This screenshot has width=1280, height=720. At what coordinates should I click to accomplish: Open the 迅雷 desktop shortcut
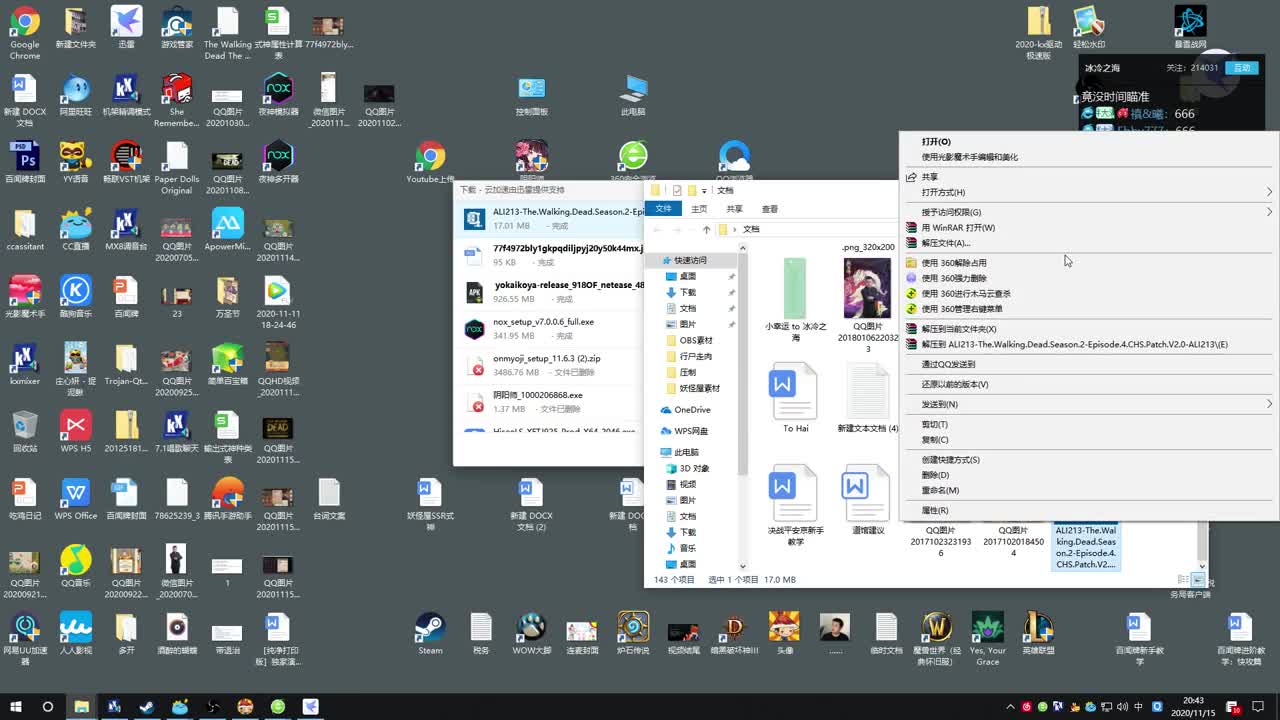[x=126, y=29]
